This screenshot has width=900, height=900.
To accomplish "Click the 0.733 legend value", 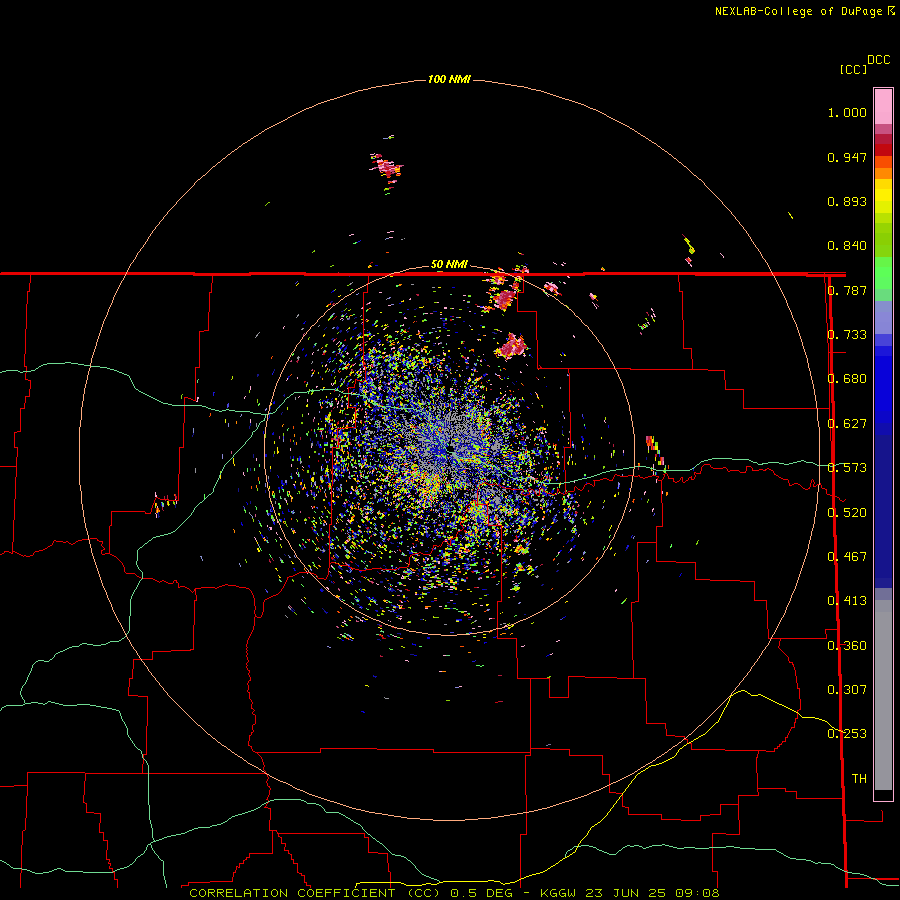I will pyautogui.click(x=847, y=335).
